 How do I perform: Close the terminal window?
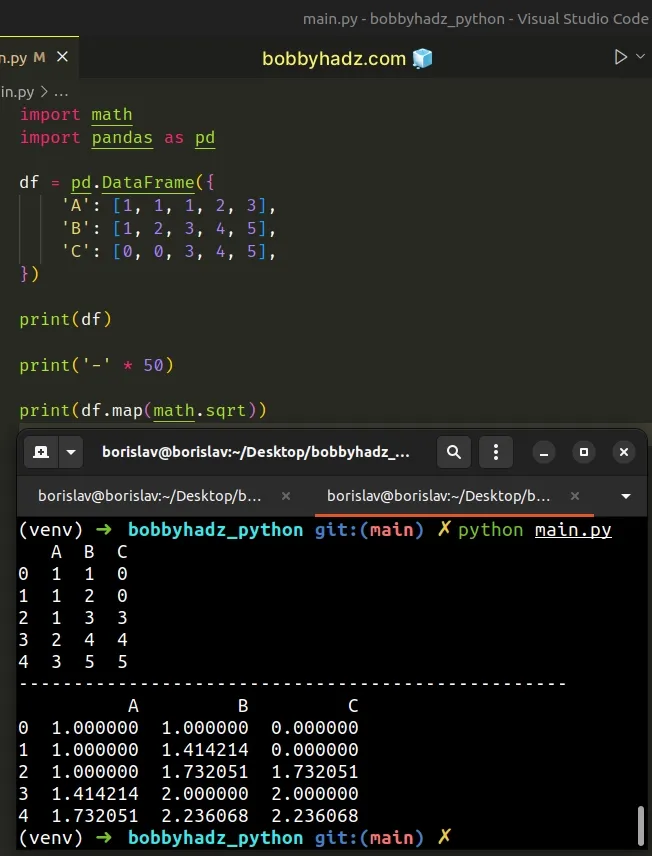[x=624, y=453]
